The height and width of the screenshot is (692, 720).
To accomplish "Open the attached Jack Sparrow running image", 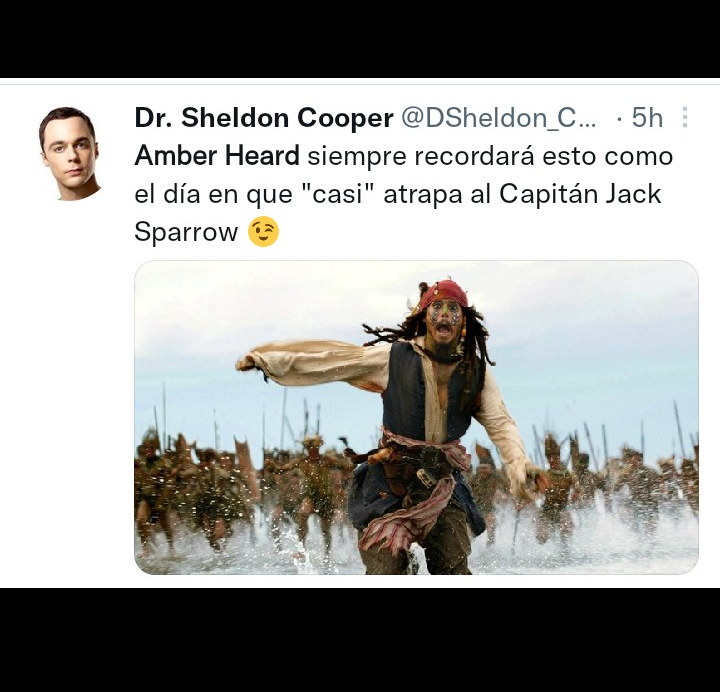I will (x=416, y=417).
